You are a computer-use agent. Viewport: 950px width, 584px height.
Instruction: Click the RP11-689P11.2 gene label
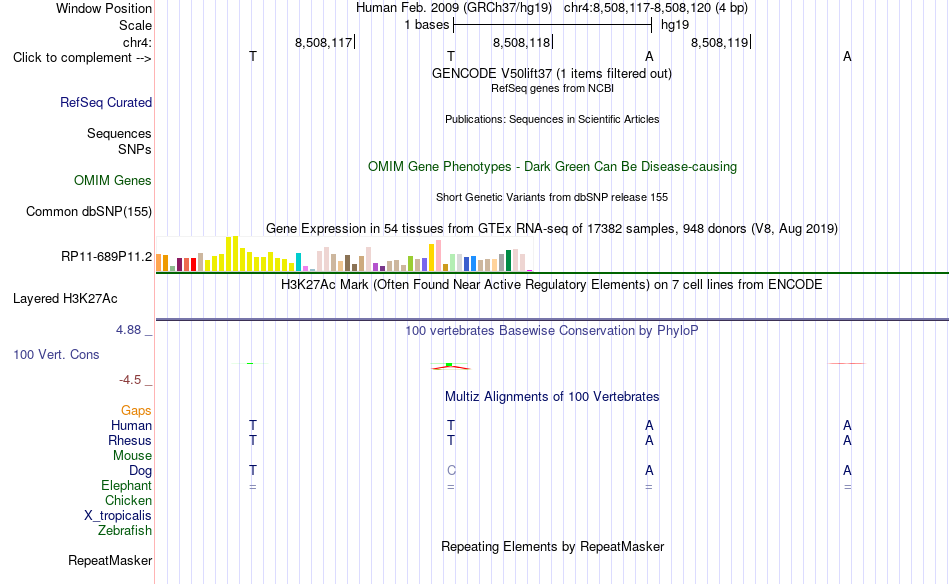pyautogui.click(x=107, y=257)
